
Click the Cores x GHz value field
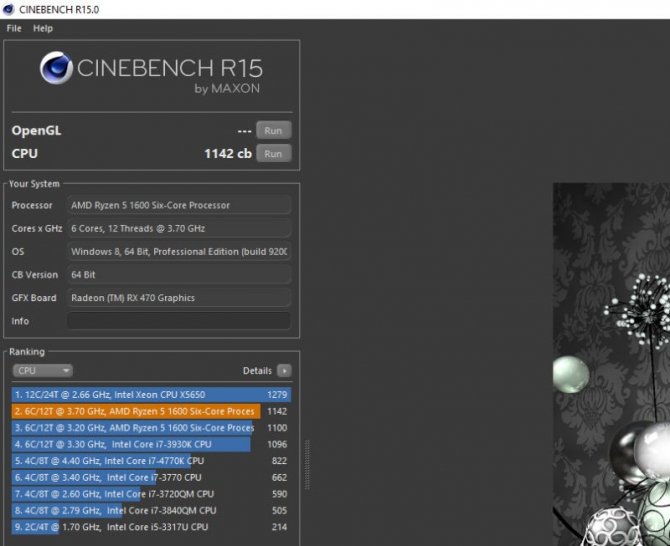(179, 228)
